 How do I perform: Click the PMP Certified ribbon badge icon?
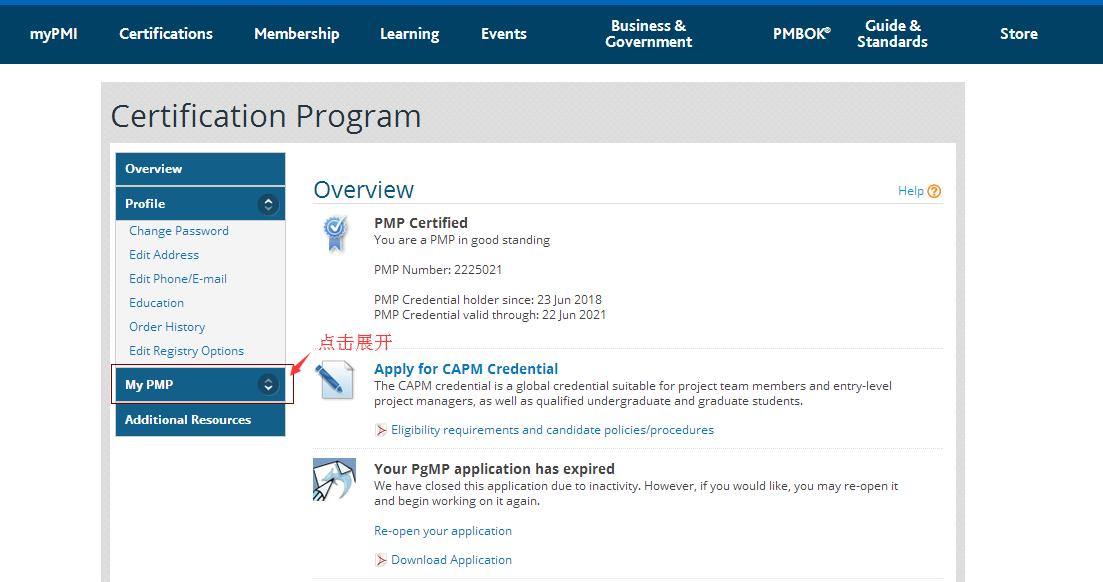[x=336, y=234]
